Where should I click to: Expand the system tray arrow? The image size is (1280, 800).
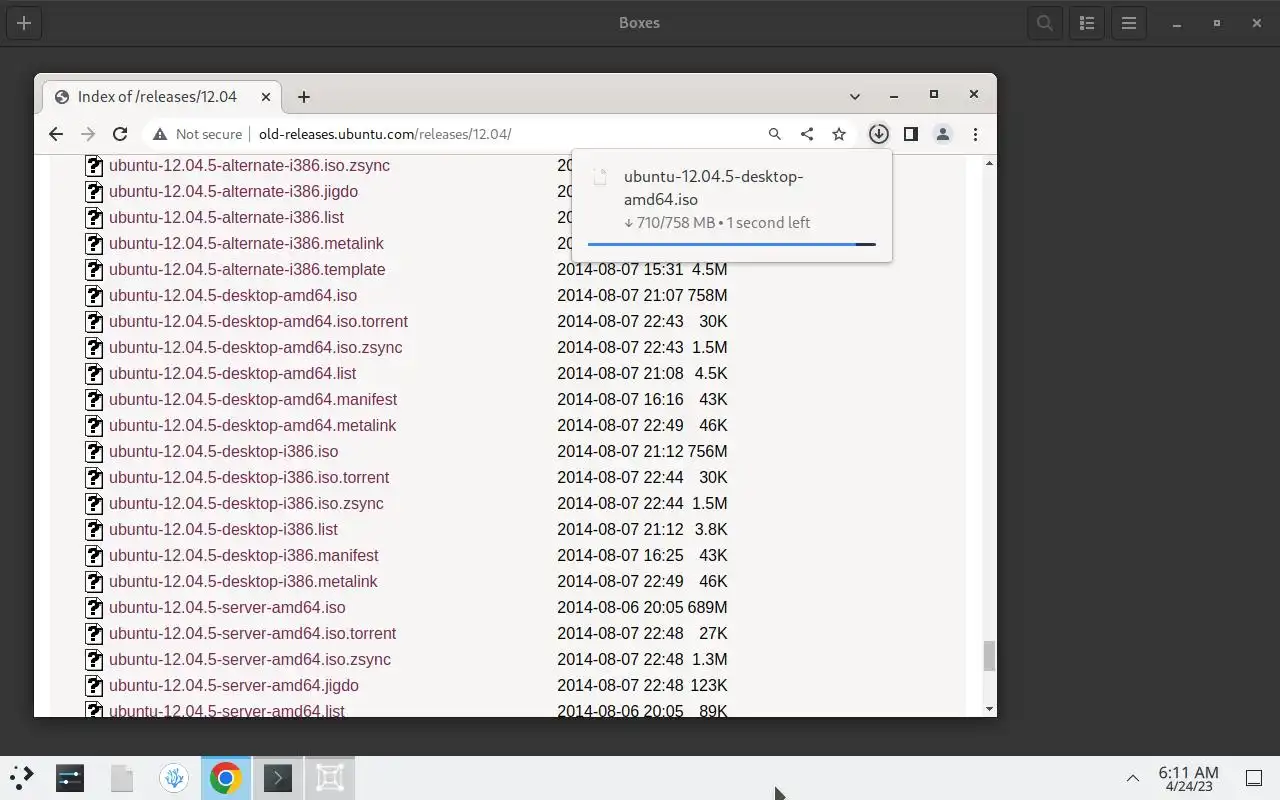point(1133,778)
